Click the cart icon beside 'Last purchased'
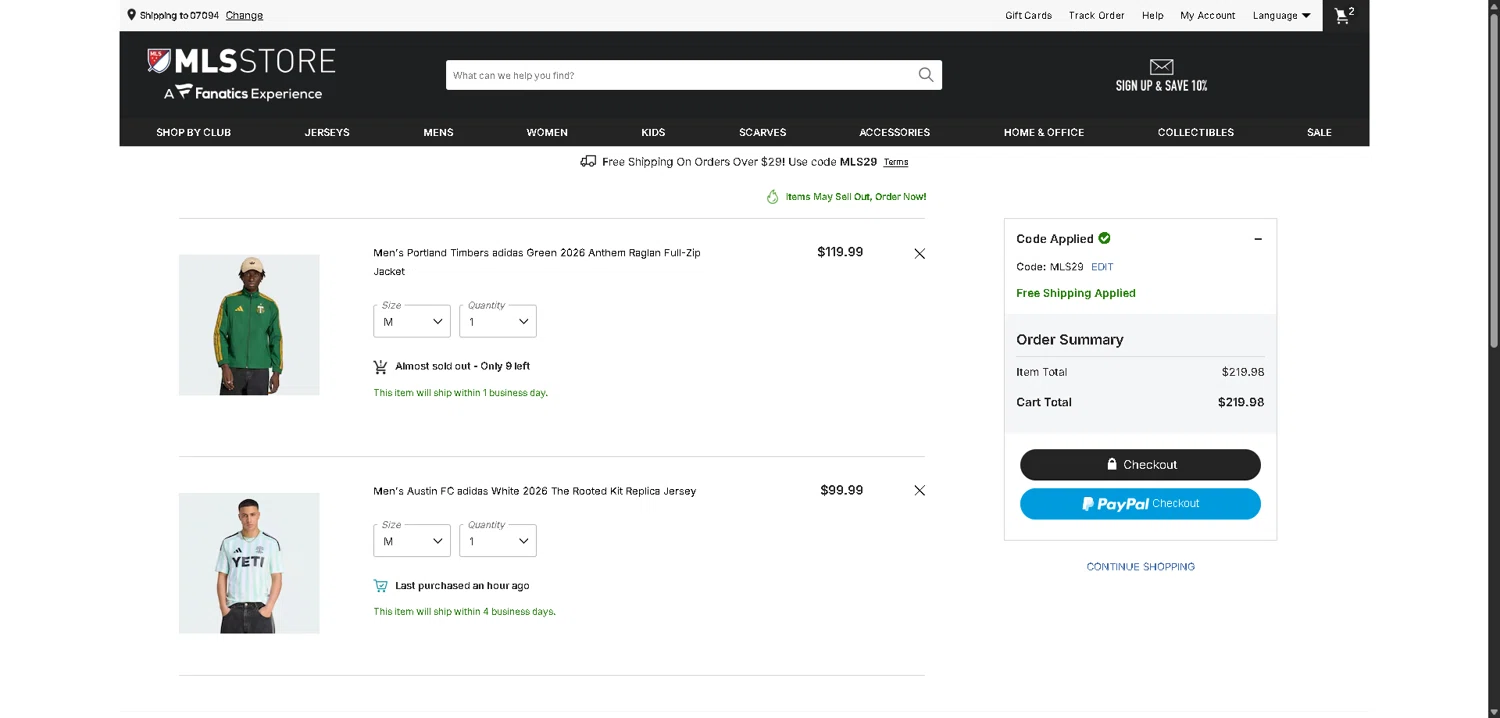1500x718 pixels. [x=380, y=586]
